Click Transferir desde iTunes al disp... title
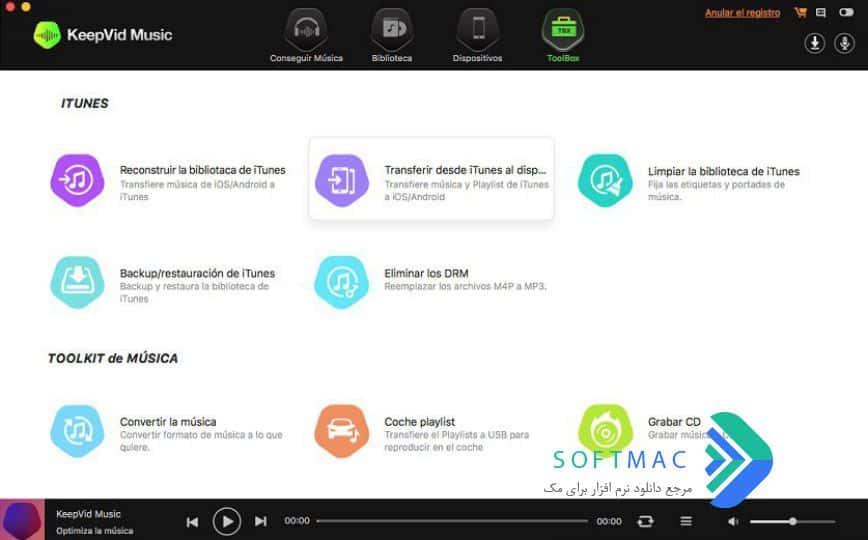Image resolution: width=868 pixels, height=540 pixels. 465,170
